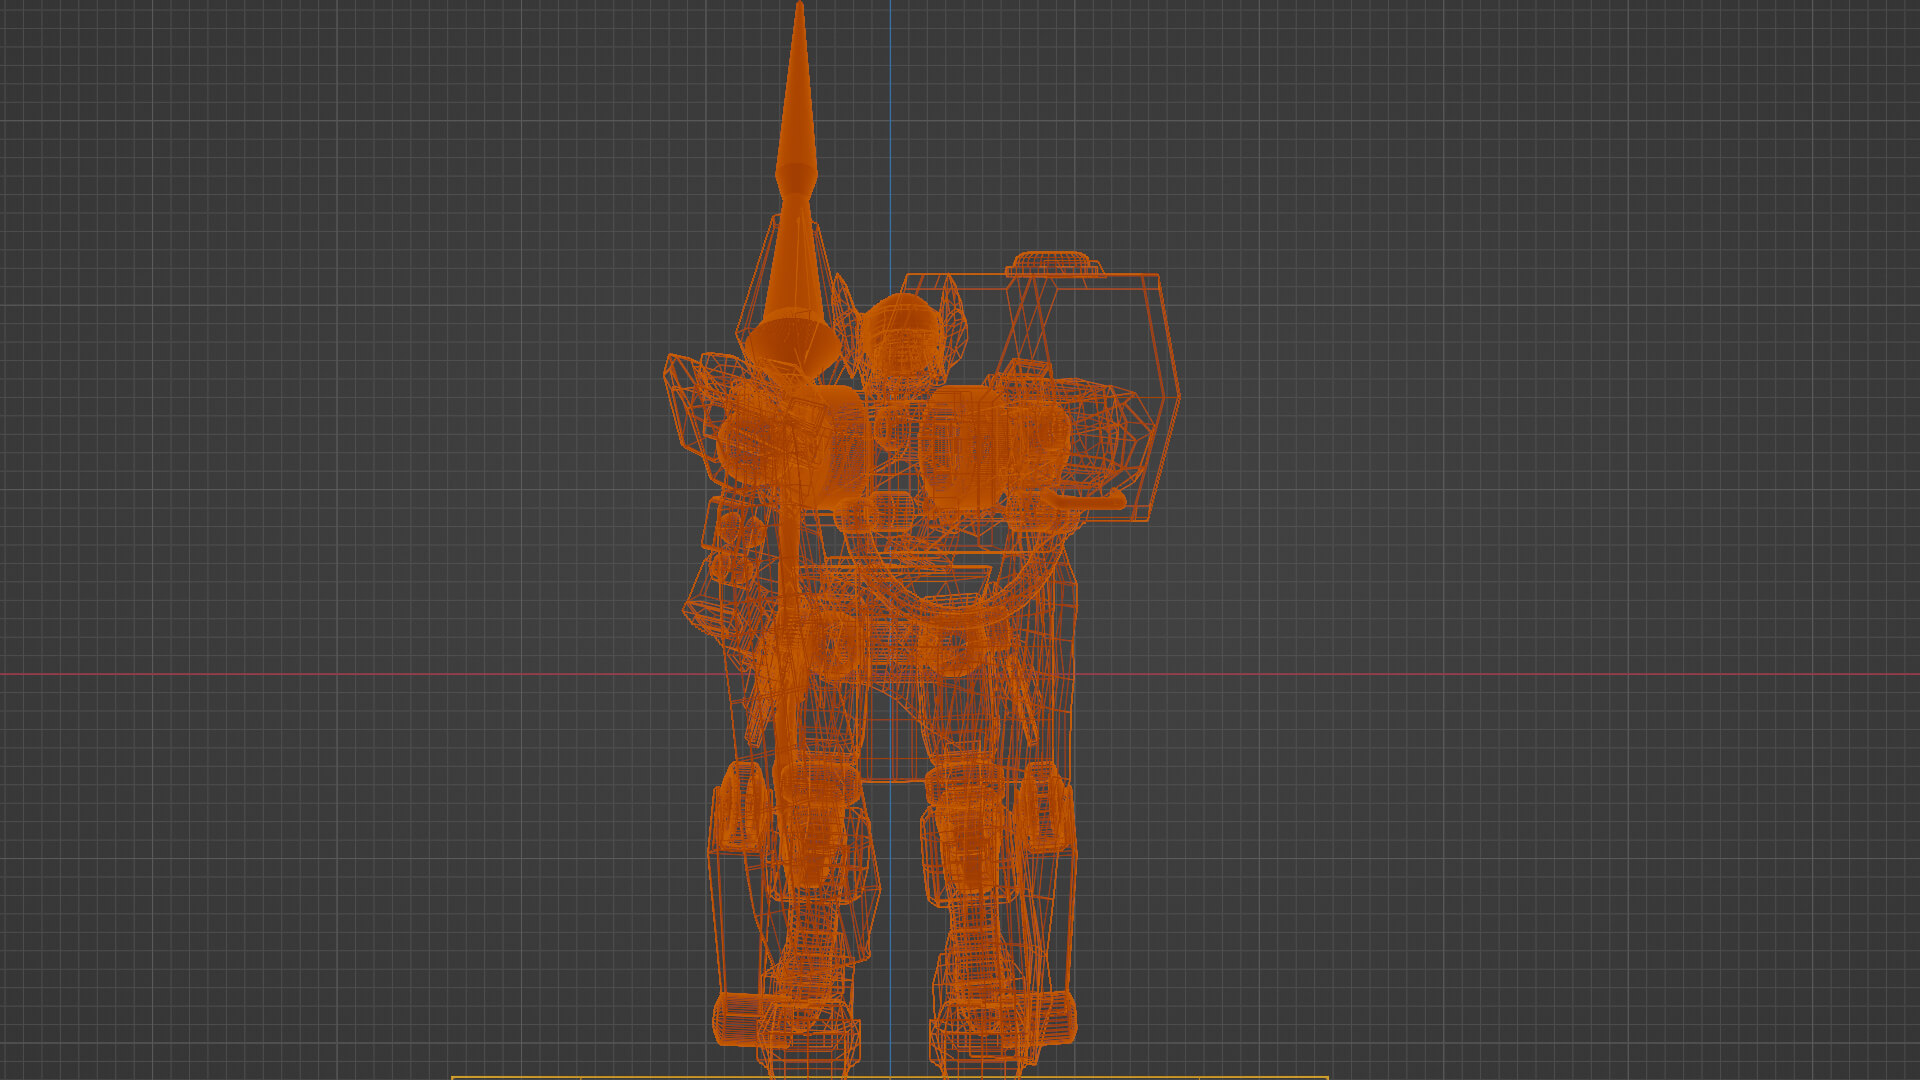
Task: Click the yellow frame border at bottom
Action: click(x=600, y=1077)
